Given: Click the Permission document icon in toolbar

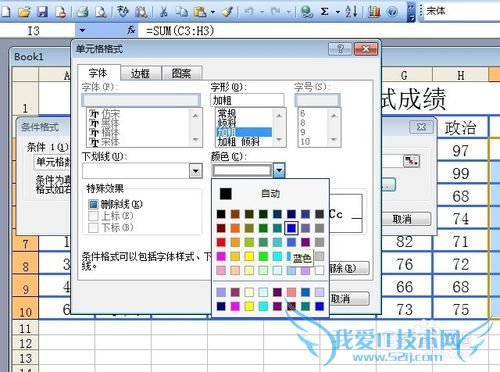Looking at the screenshot, I should click(61, 12).
